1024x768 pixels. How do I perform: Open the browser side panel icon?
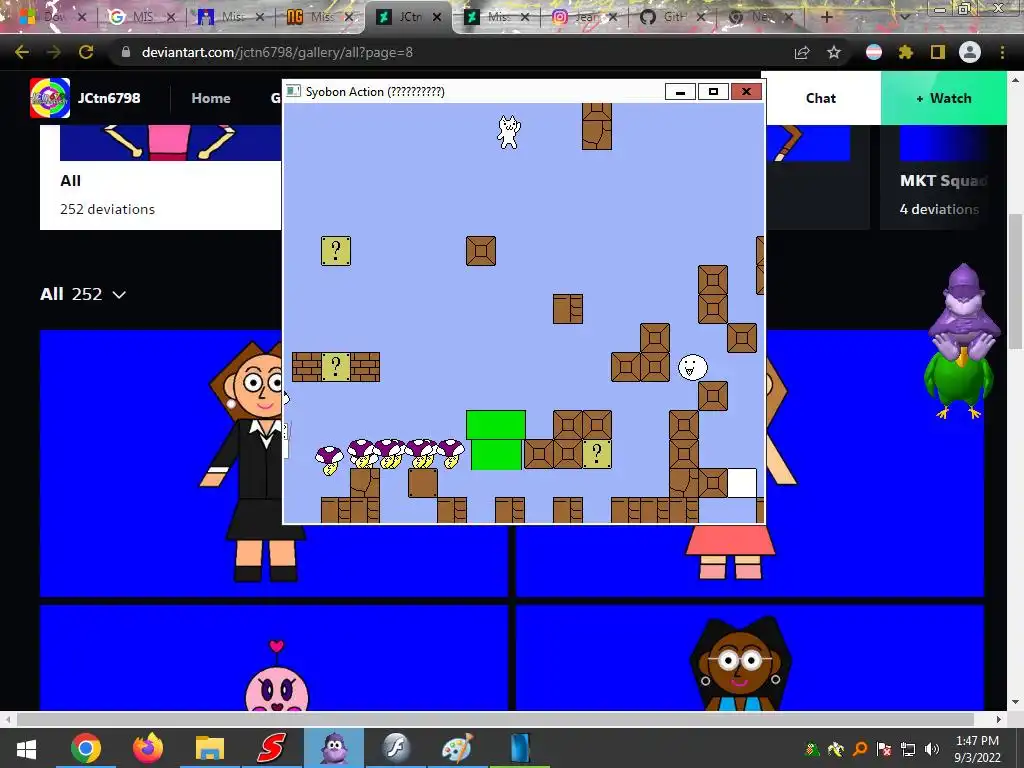pos(938,52)
